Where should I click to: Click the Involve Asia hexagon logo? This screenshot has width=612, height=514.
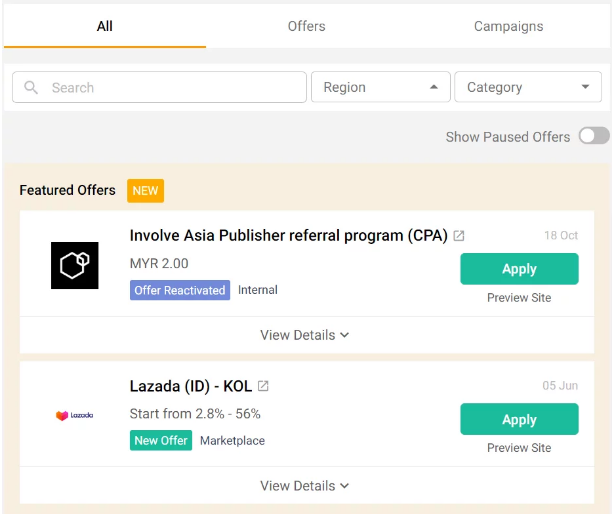[x=75, y=266]
